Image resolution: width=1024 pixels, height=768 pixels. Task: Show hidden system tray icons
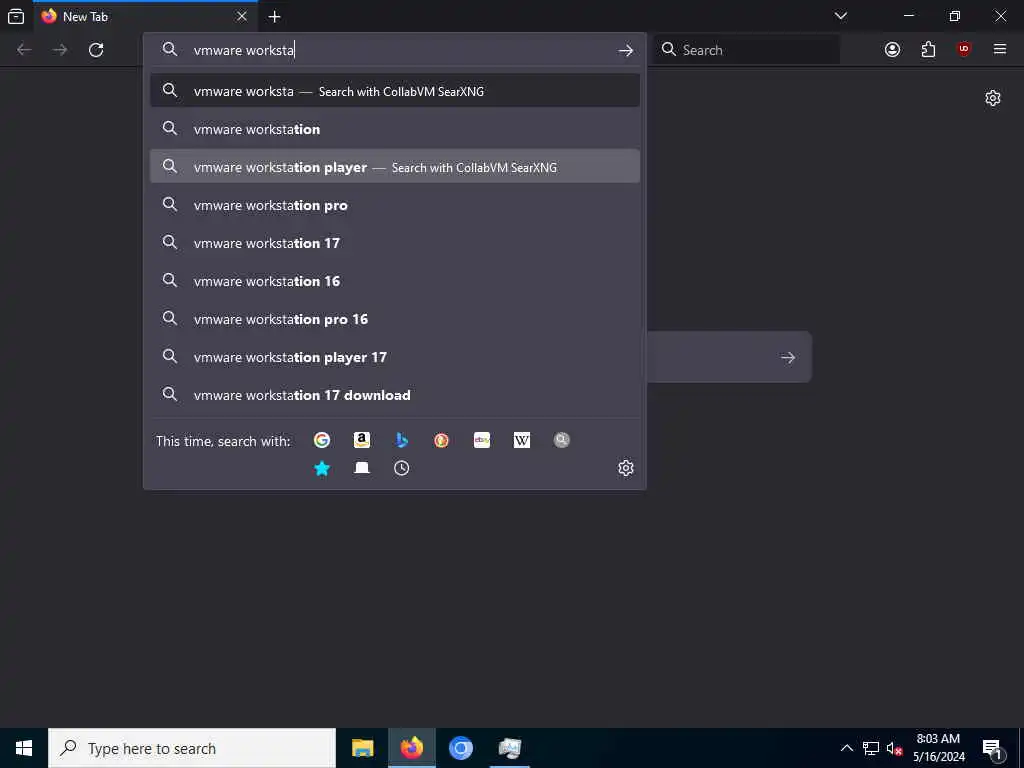pyautogui.click(x=846, y=748)
